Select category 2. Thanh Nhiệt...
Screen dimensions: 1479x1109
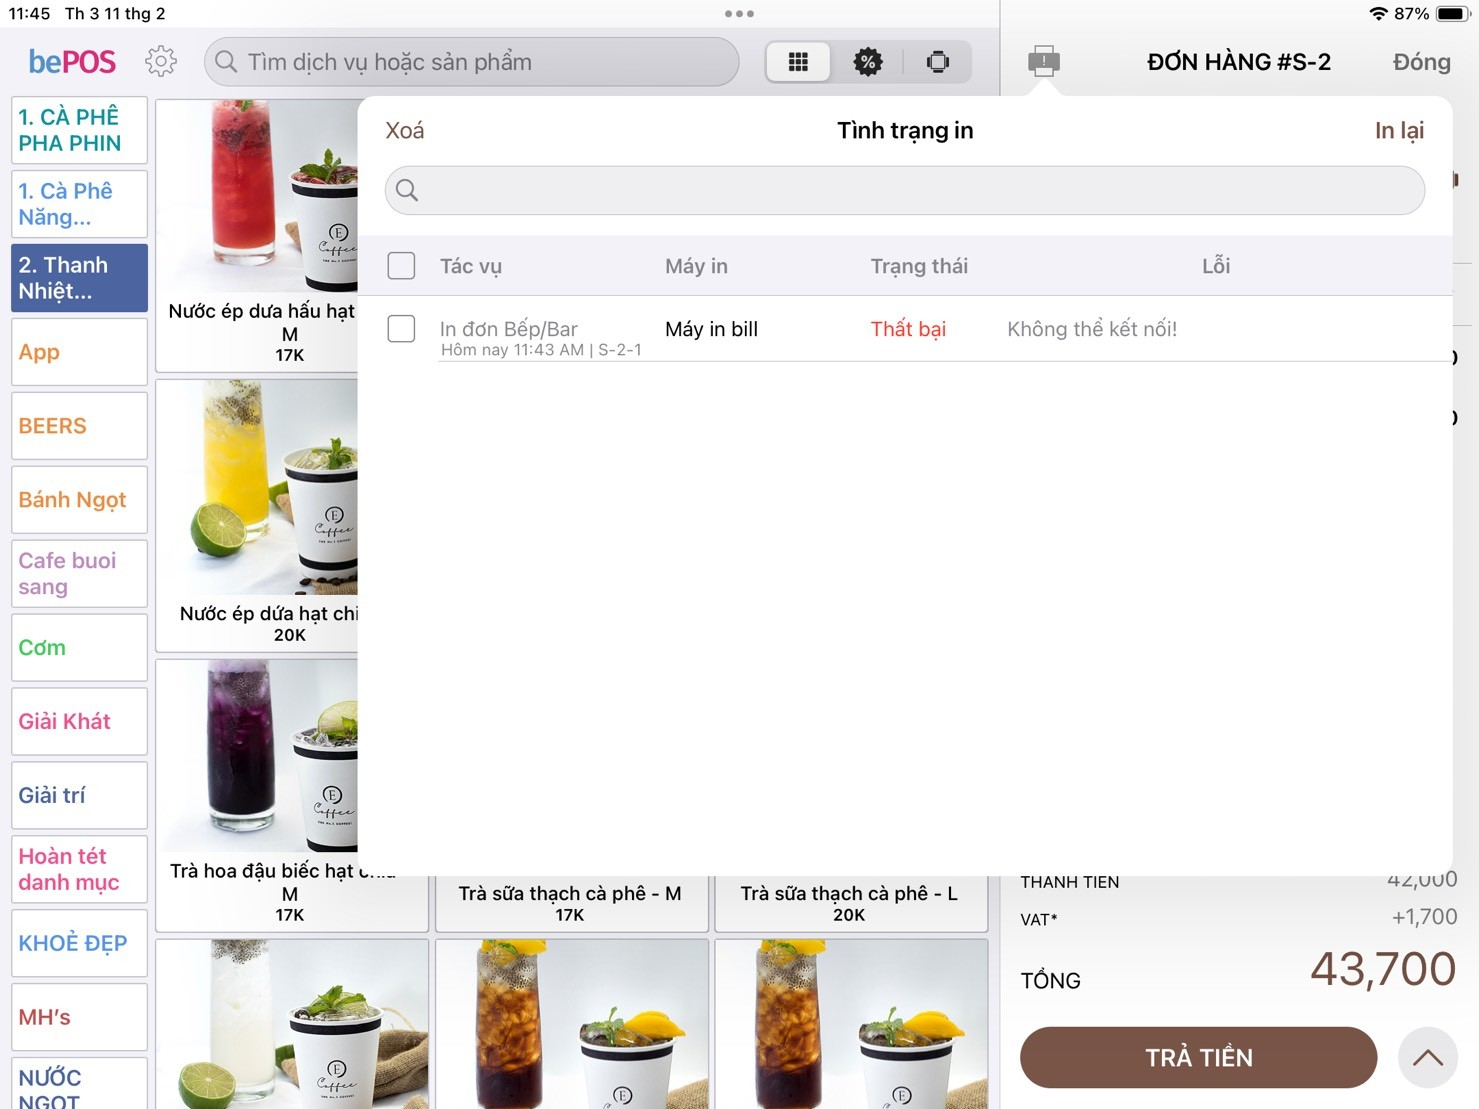[x=79, y=278]
